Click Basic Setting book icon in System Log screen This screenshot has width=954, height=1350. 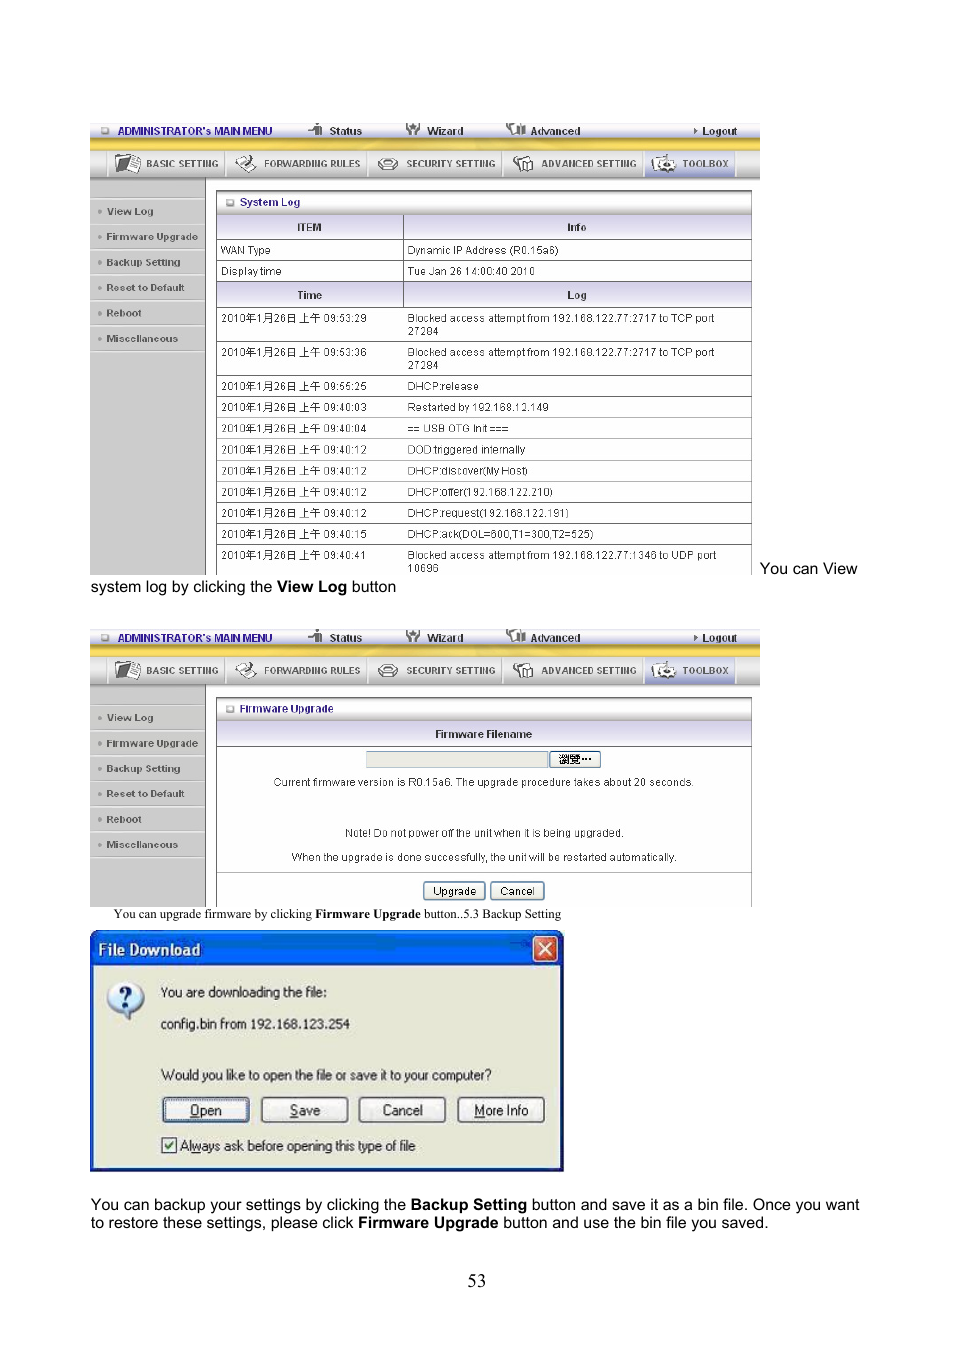[x=127, y=163]
